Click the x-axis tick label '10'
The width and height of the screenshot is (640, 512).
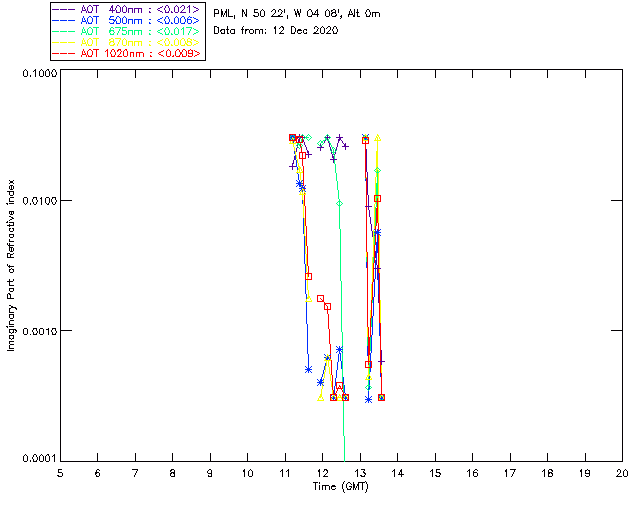pyautogui.click(x=247, y=473)
